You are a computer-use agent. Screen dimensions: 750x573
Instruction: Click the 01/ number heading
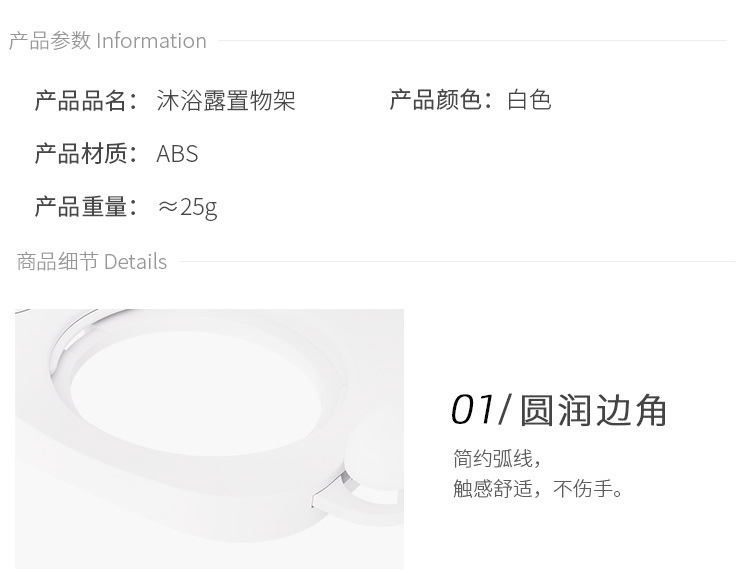[x=481, y=410]
